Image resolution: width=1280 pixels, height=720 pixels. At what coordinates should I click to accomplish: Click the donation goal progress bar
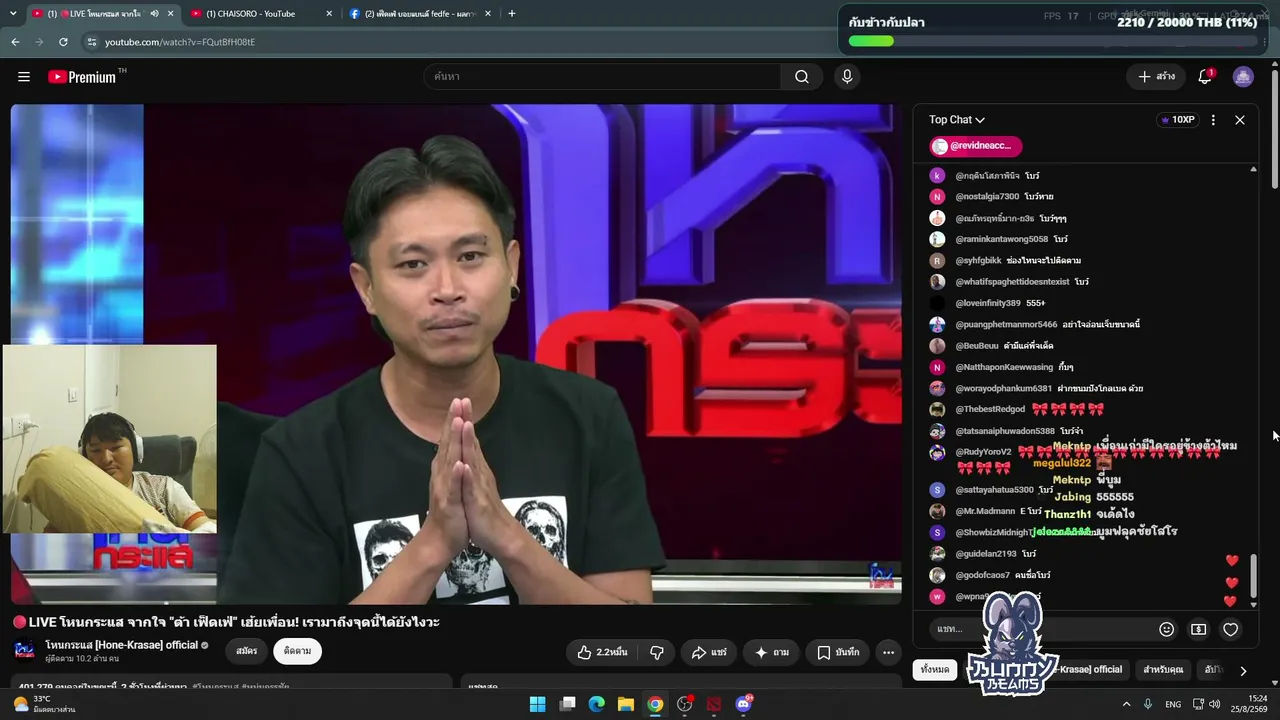click(1052, 41)
